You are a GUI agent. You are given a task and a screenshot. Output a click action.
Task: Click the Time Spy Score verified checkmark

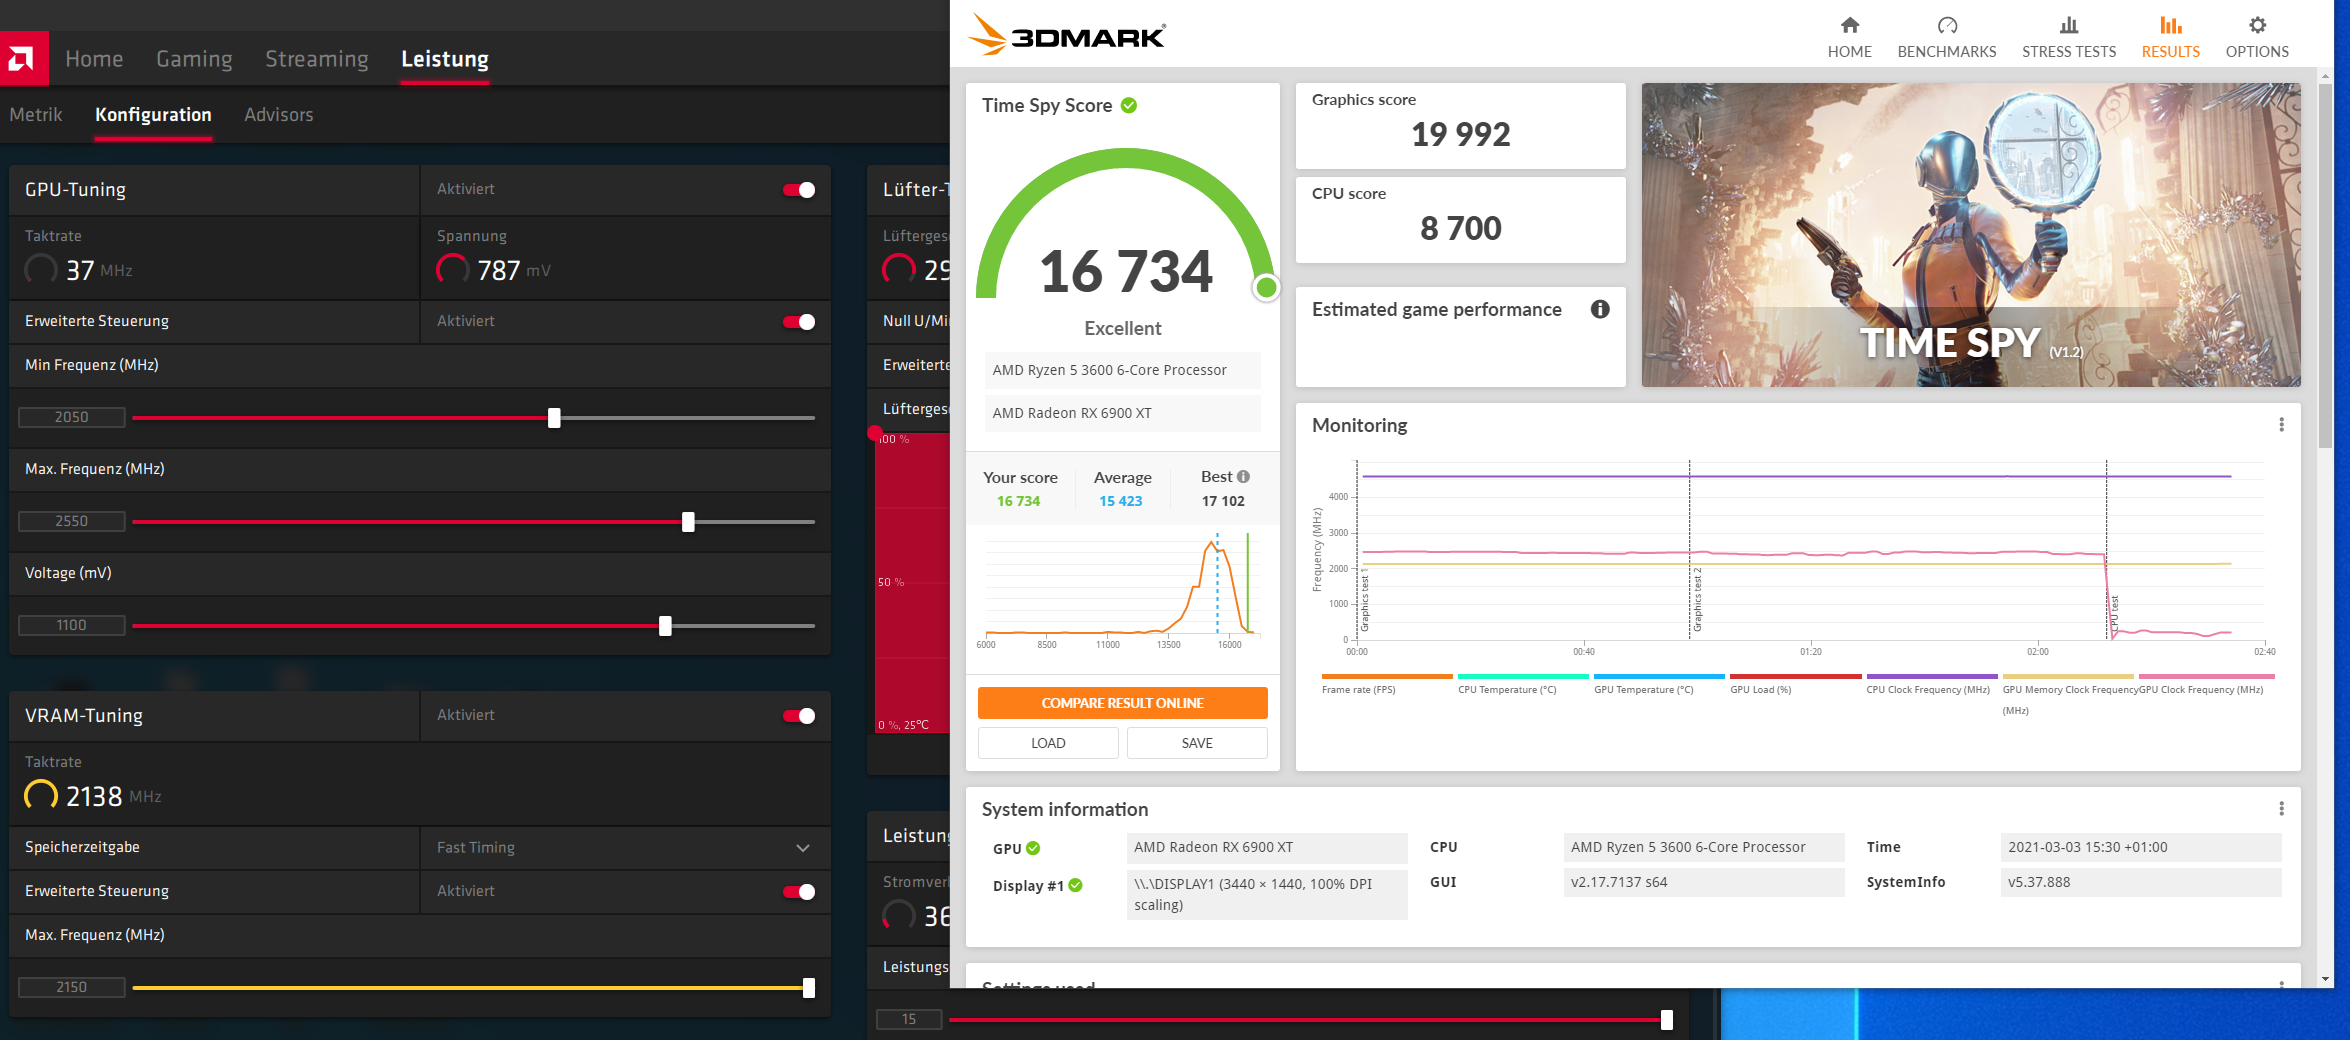pos(1129,105)
